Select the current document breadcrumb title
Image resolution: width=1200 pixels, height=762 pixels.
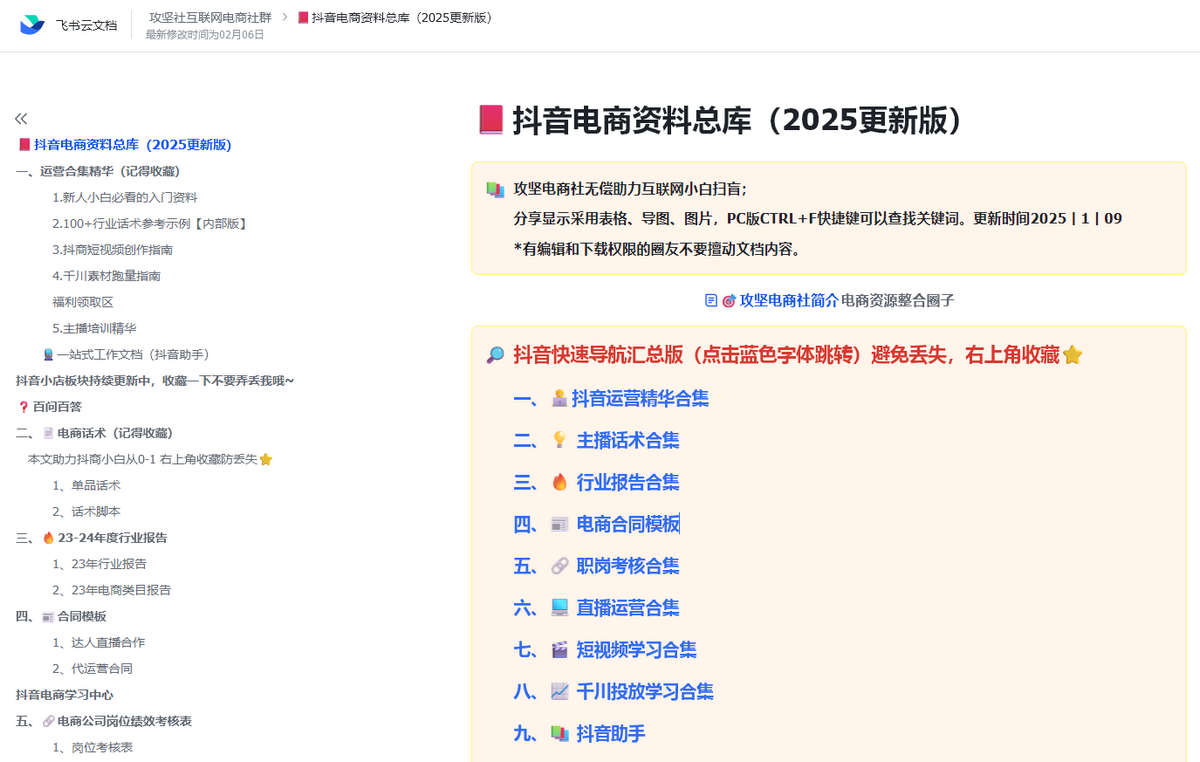point(401,17)
